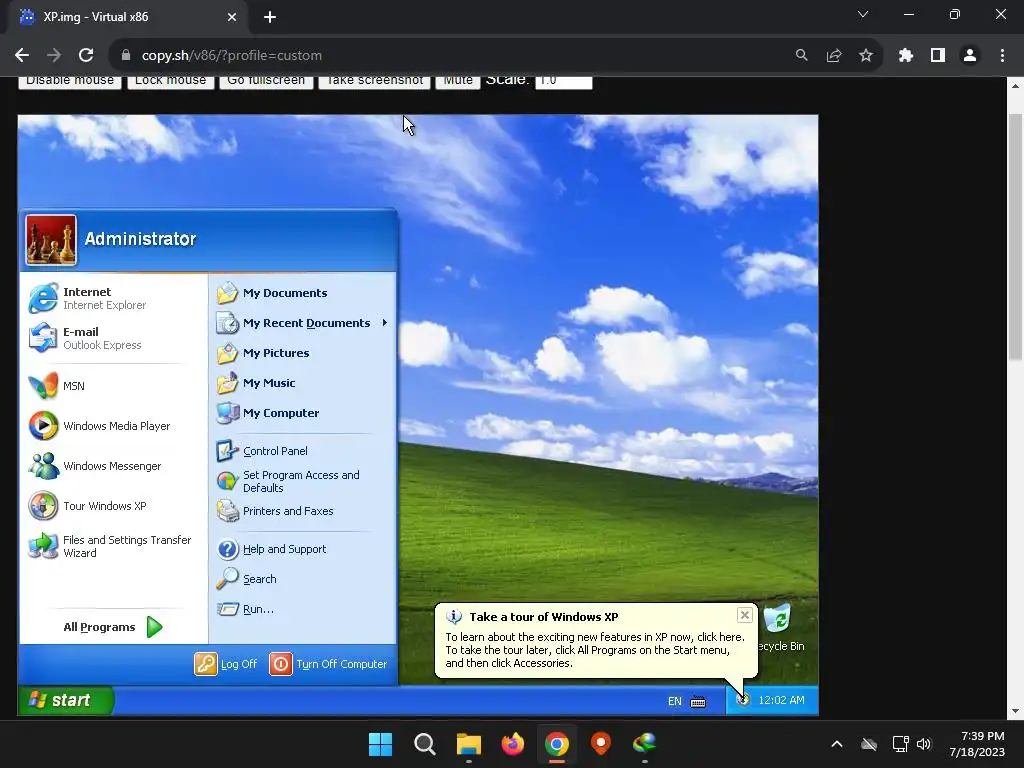
Task: Click the Administrator chess user picture
Action: [51, 240]
